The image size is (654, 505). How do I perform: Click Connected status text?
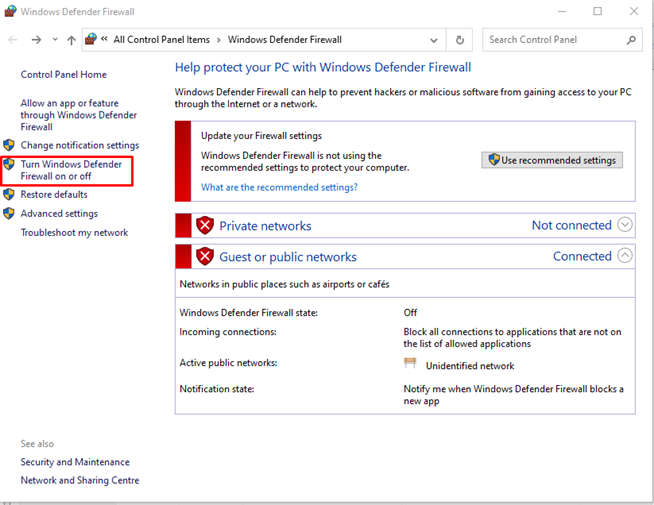(582, 256)
